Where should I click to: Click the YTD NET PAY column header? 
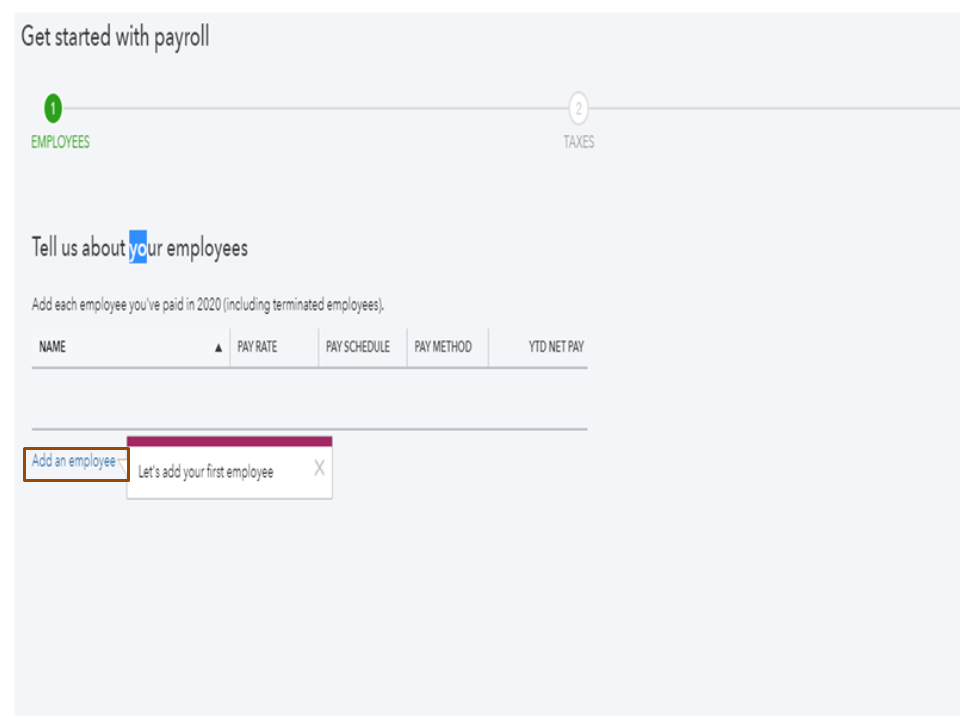[x=556, y=347]
